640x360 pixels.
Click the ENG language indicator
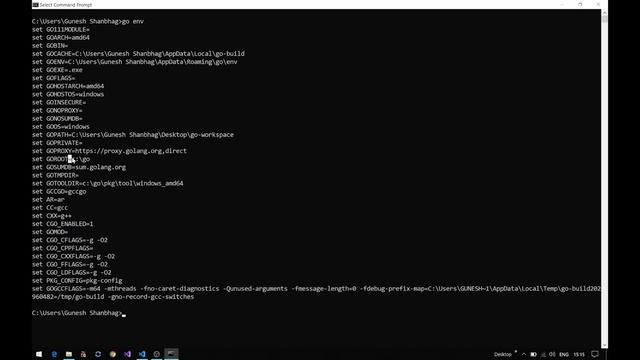564,354
